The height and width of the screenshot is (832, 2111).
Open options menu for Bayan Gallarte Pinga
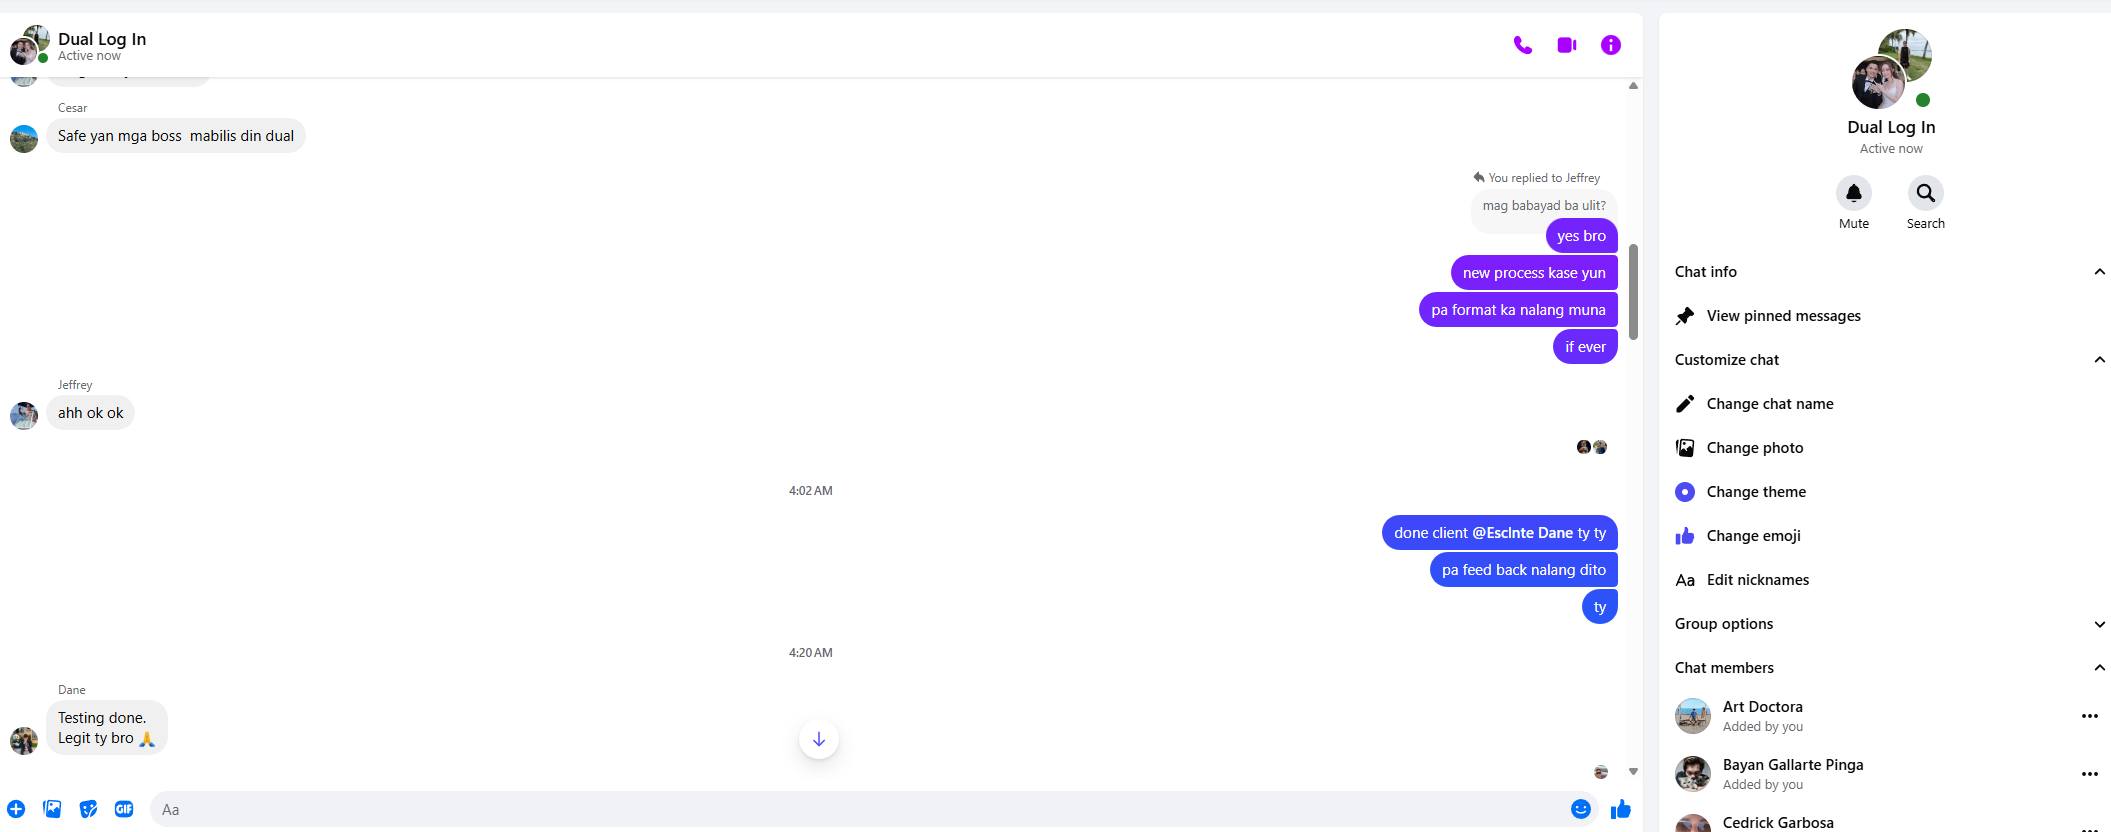2089,774
